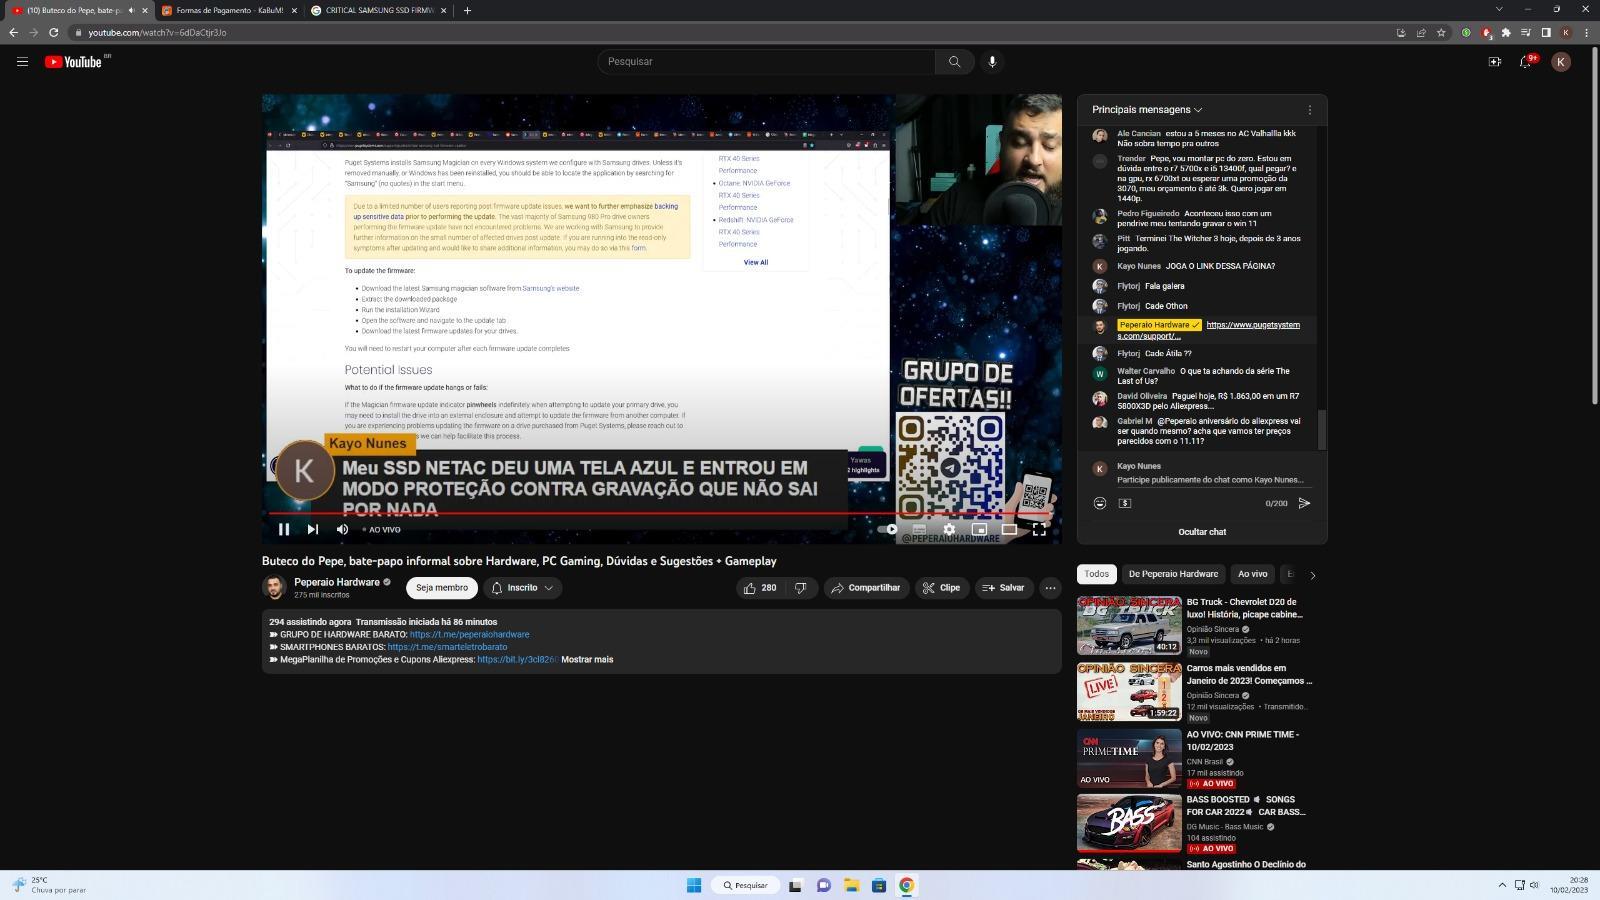Select De Peperaio Hardware filter chip
Image resolution: width=1600 pixels, height=900 pixels.
tap(1173, 574)
